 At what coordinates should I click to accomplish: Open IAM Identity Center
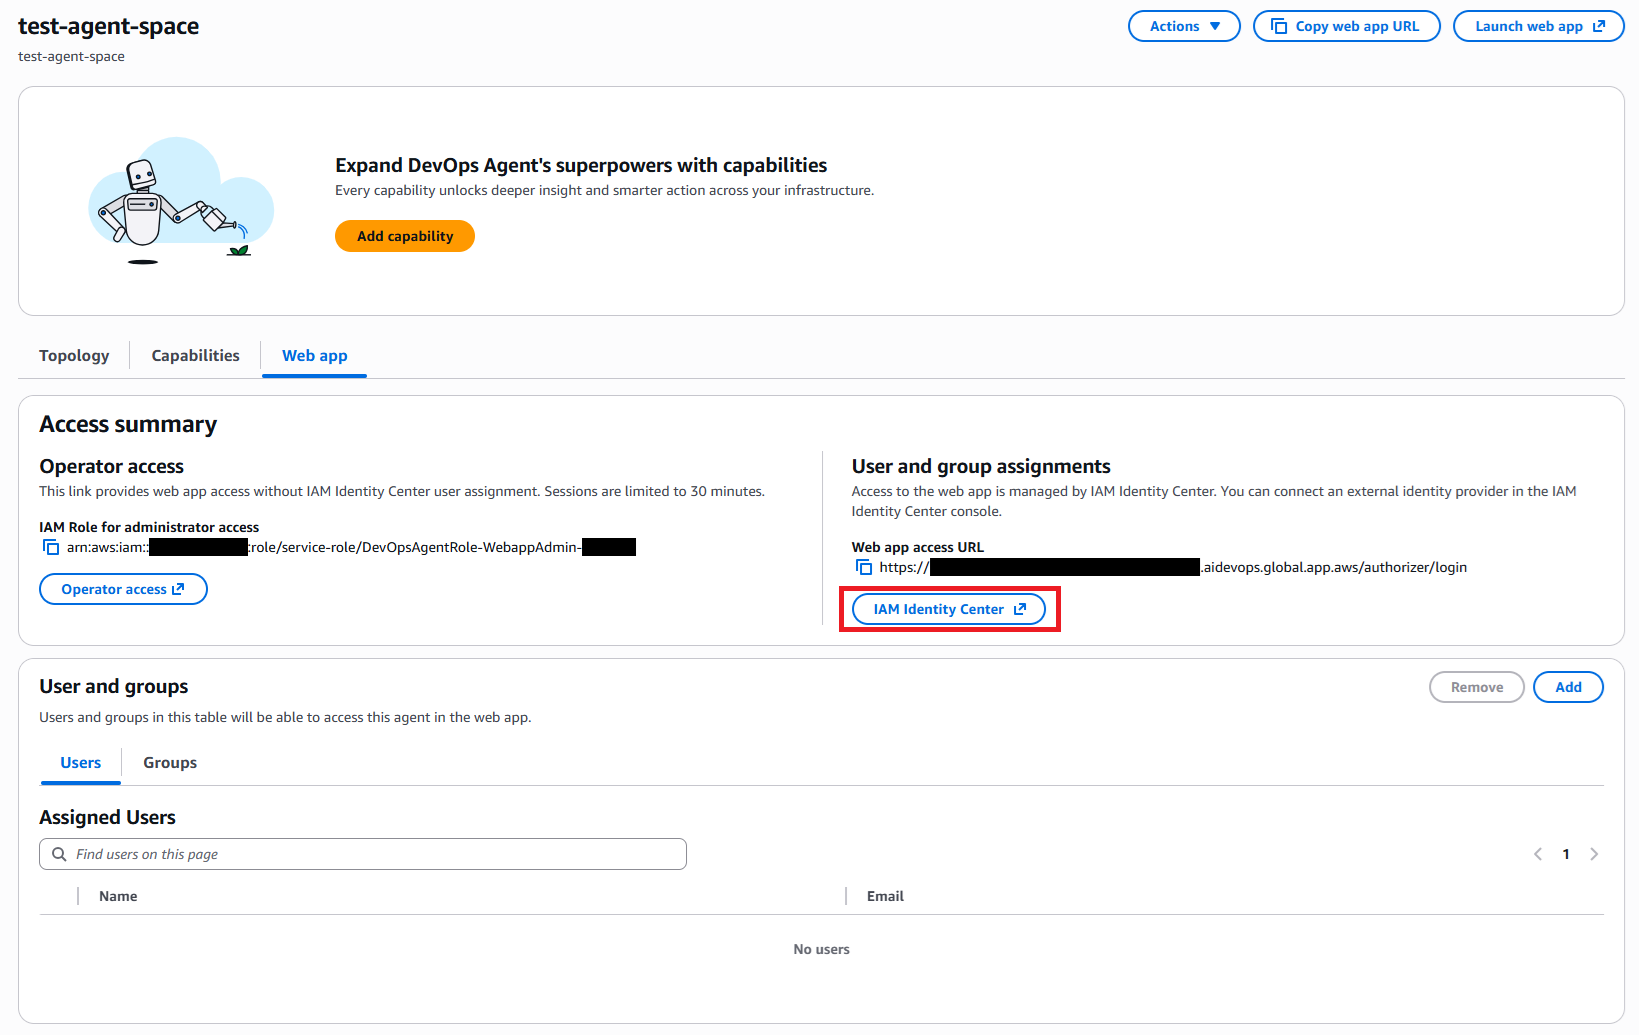point(948,609)
